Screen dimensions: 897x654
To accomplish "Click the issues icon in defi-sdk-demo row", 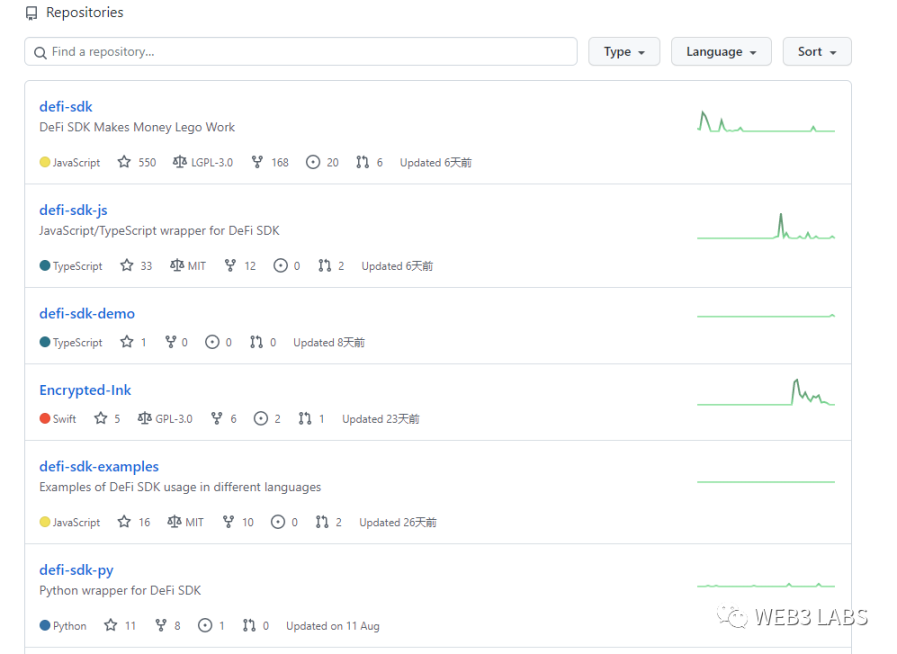I will (212, 342).
